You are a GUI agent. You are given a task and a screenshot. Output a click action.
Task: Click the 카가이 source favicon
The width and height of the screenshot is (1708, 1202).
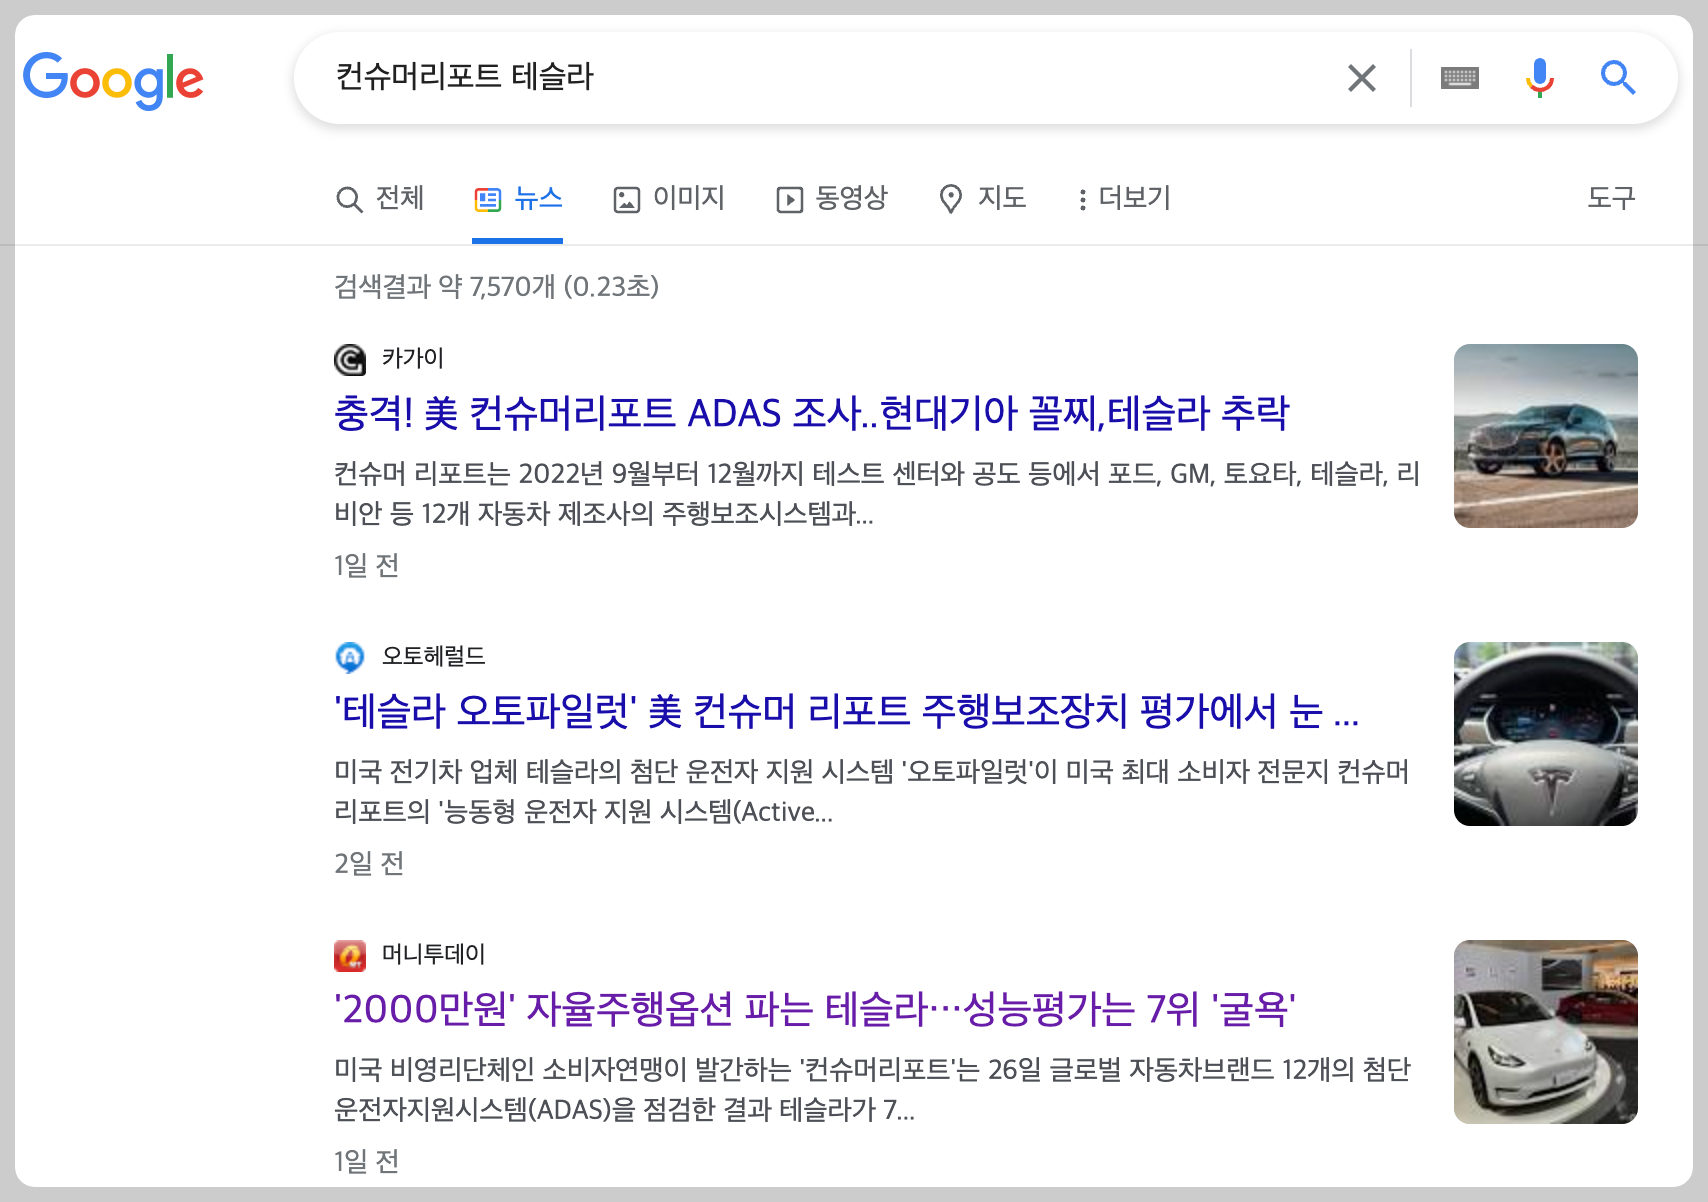point(350,359)
